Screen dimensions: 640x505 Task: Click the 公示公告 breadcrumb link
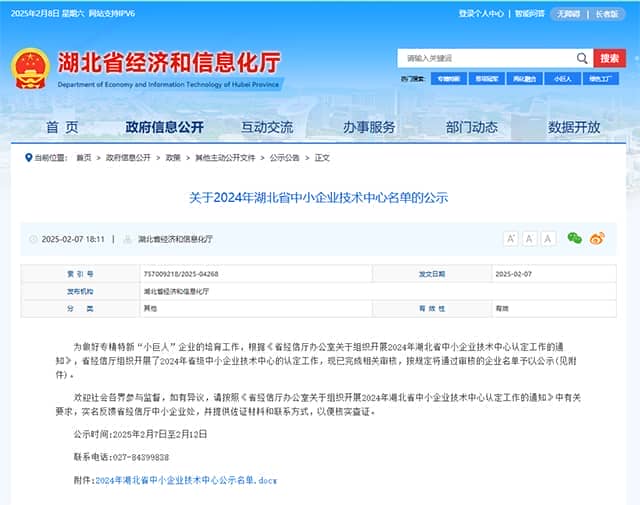tap(284, 158)
